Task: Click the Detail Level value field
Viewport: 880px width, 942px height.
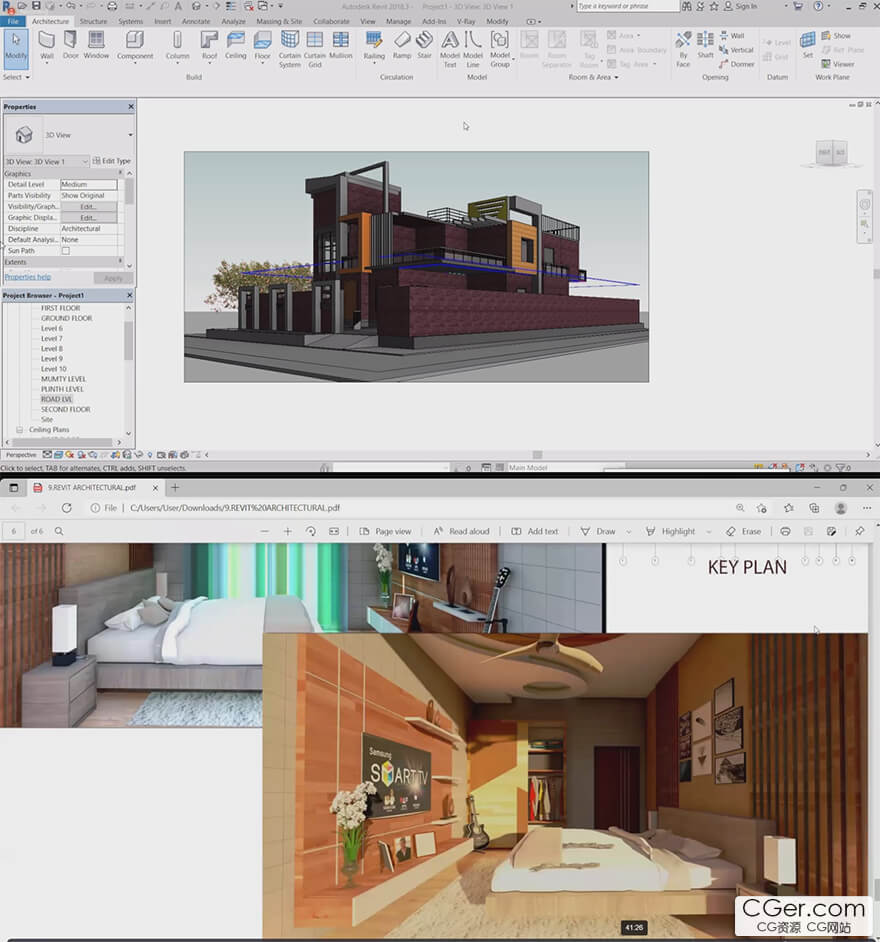Action: click(88, 184)
